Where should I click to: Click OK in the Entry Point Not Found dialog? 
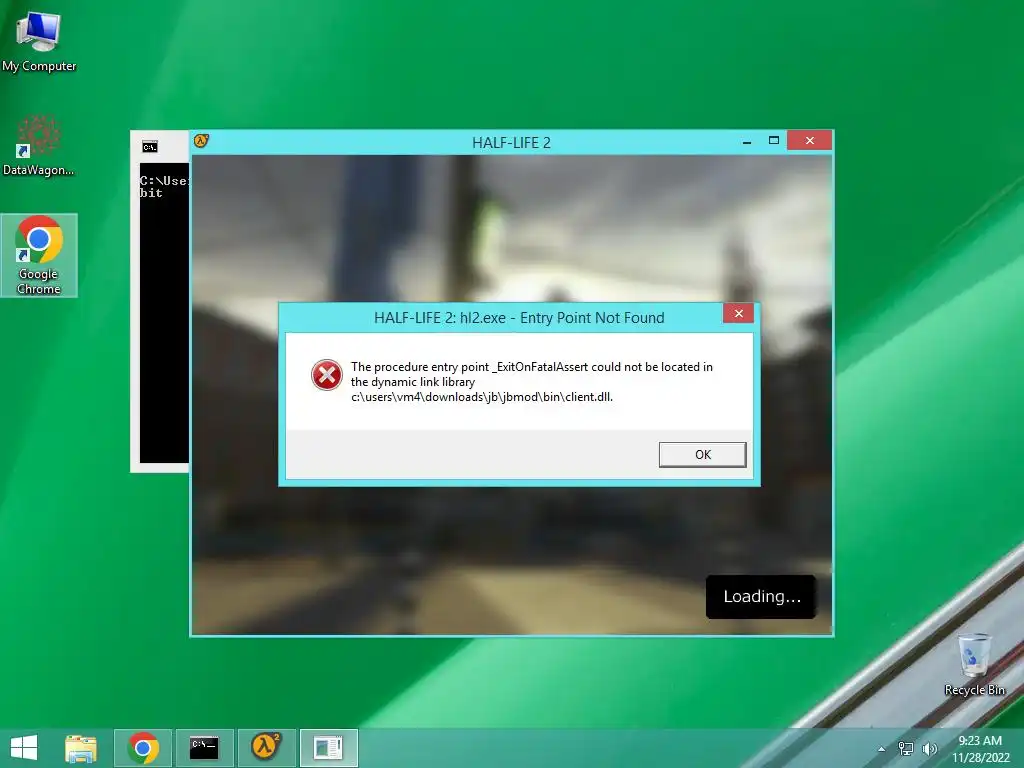coord(702,455)
